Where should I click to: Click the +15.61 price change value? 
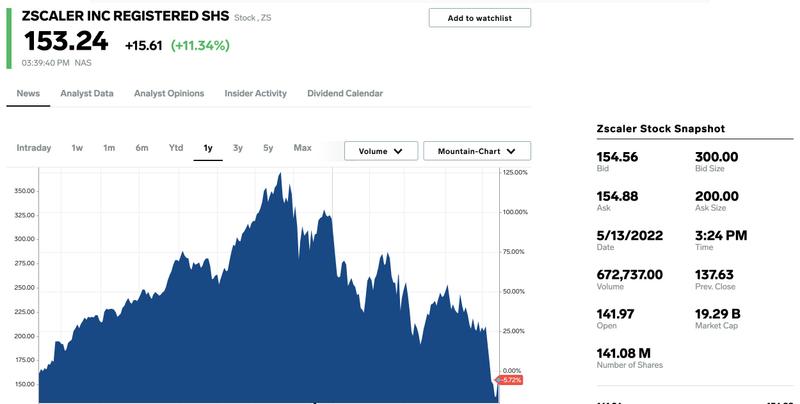coord(143,45)
